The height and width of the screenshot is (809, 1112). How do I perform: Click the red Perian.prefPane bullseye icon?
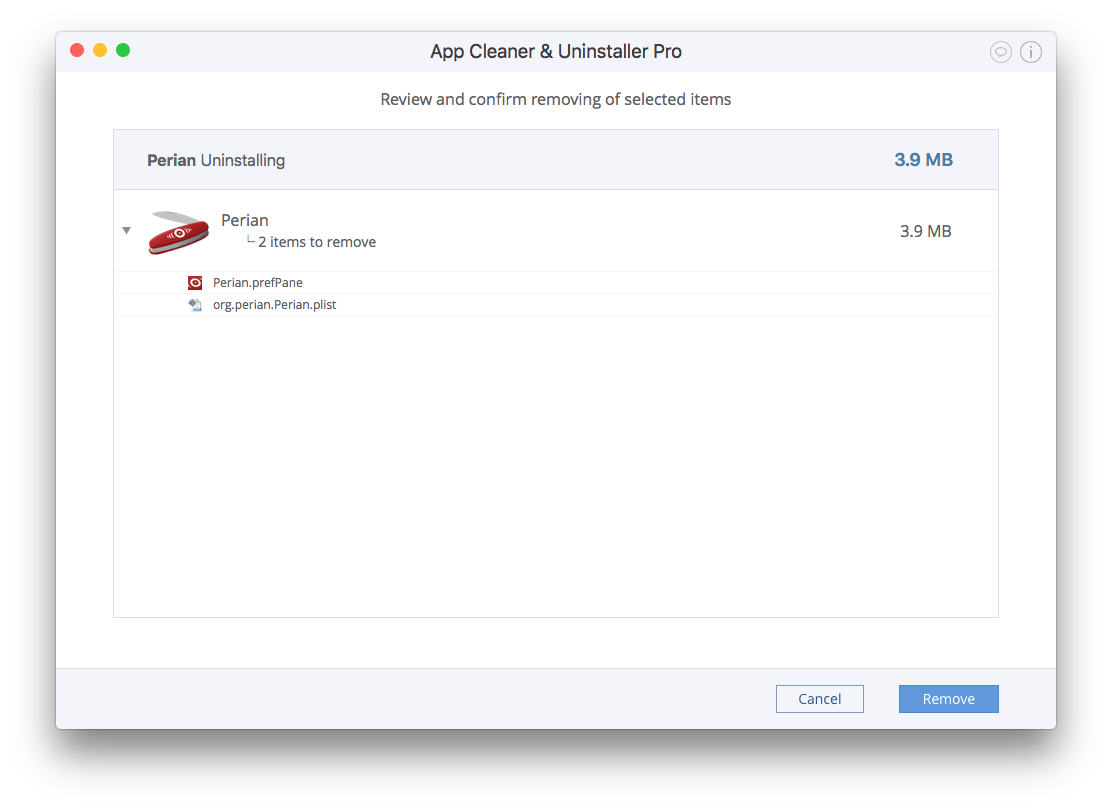194,282
